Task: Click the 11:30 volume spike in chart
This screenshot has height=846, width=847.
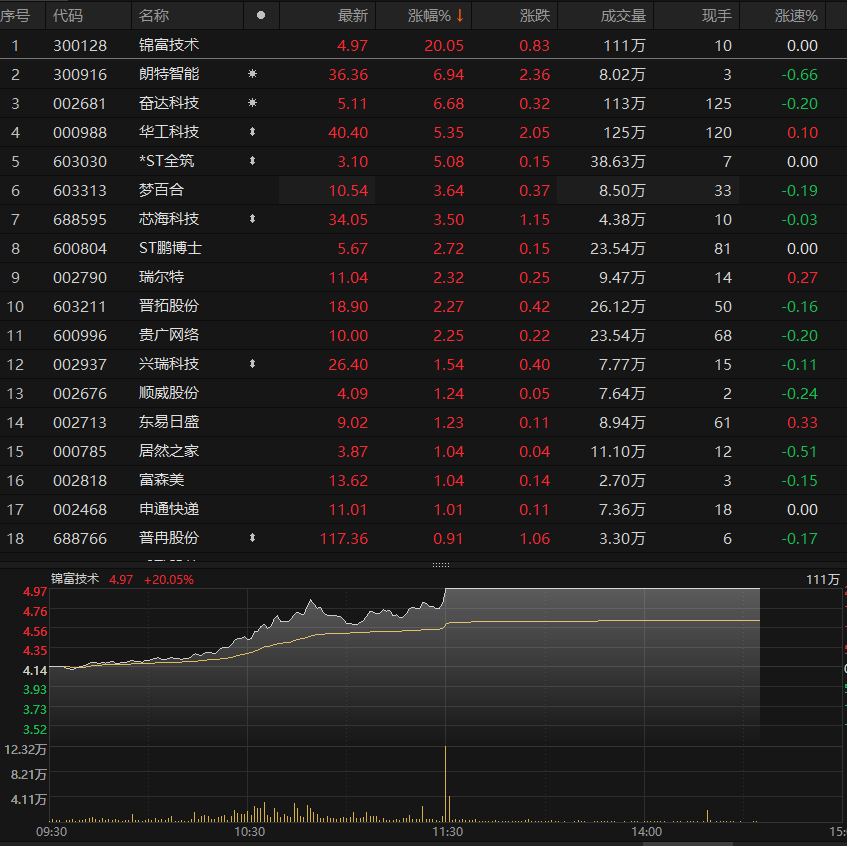Action: [x=444, y=780]
